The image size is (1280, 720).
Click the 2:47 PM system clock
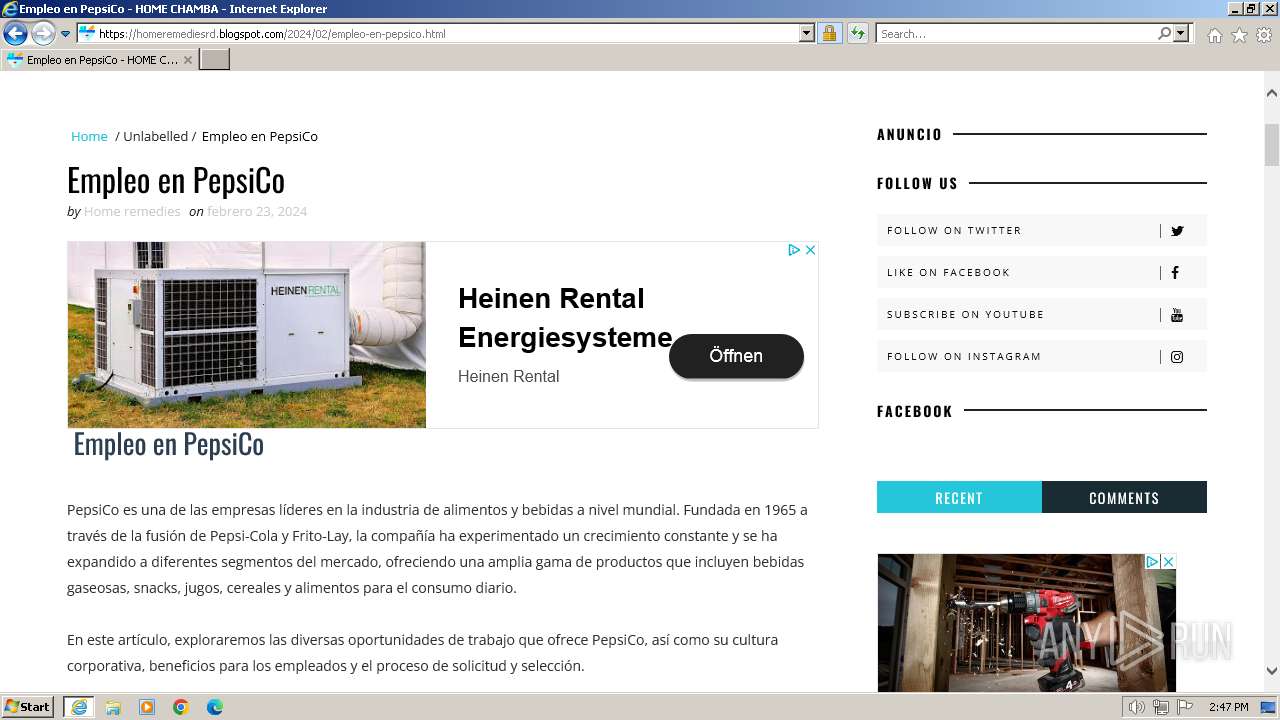(x=1229, y=707)
